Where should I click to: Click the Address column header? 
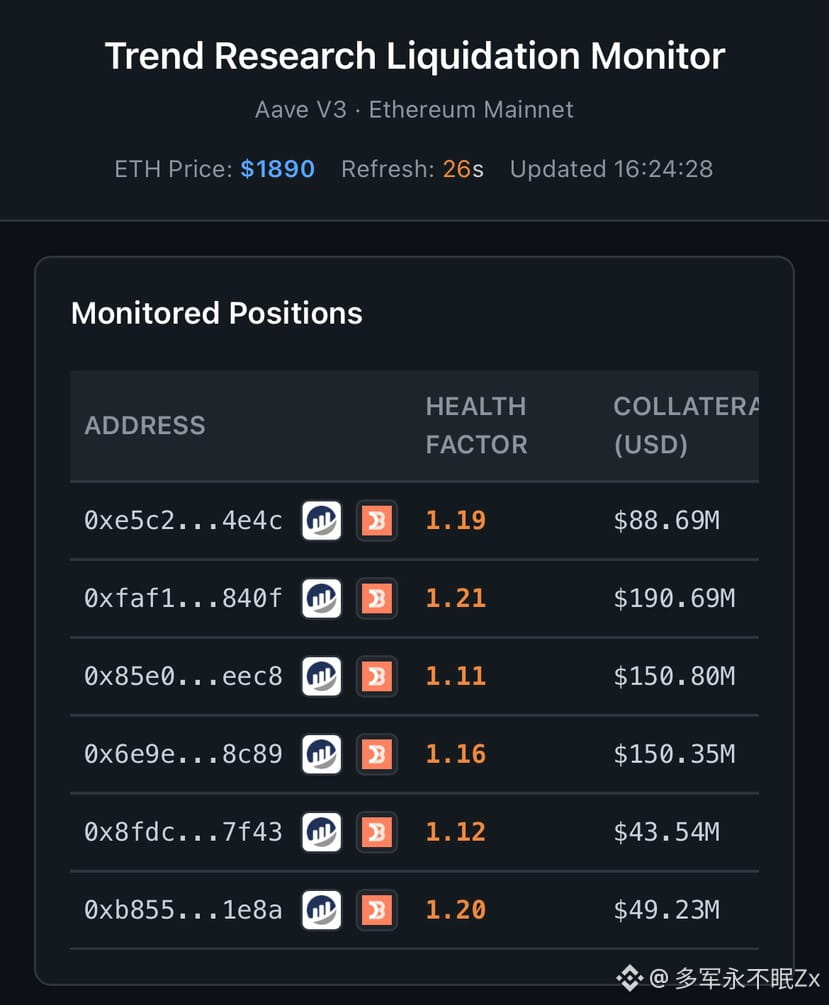(145, 425)
